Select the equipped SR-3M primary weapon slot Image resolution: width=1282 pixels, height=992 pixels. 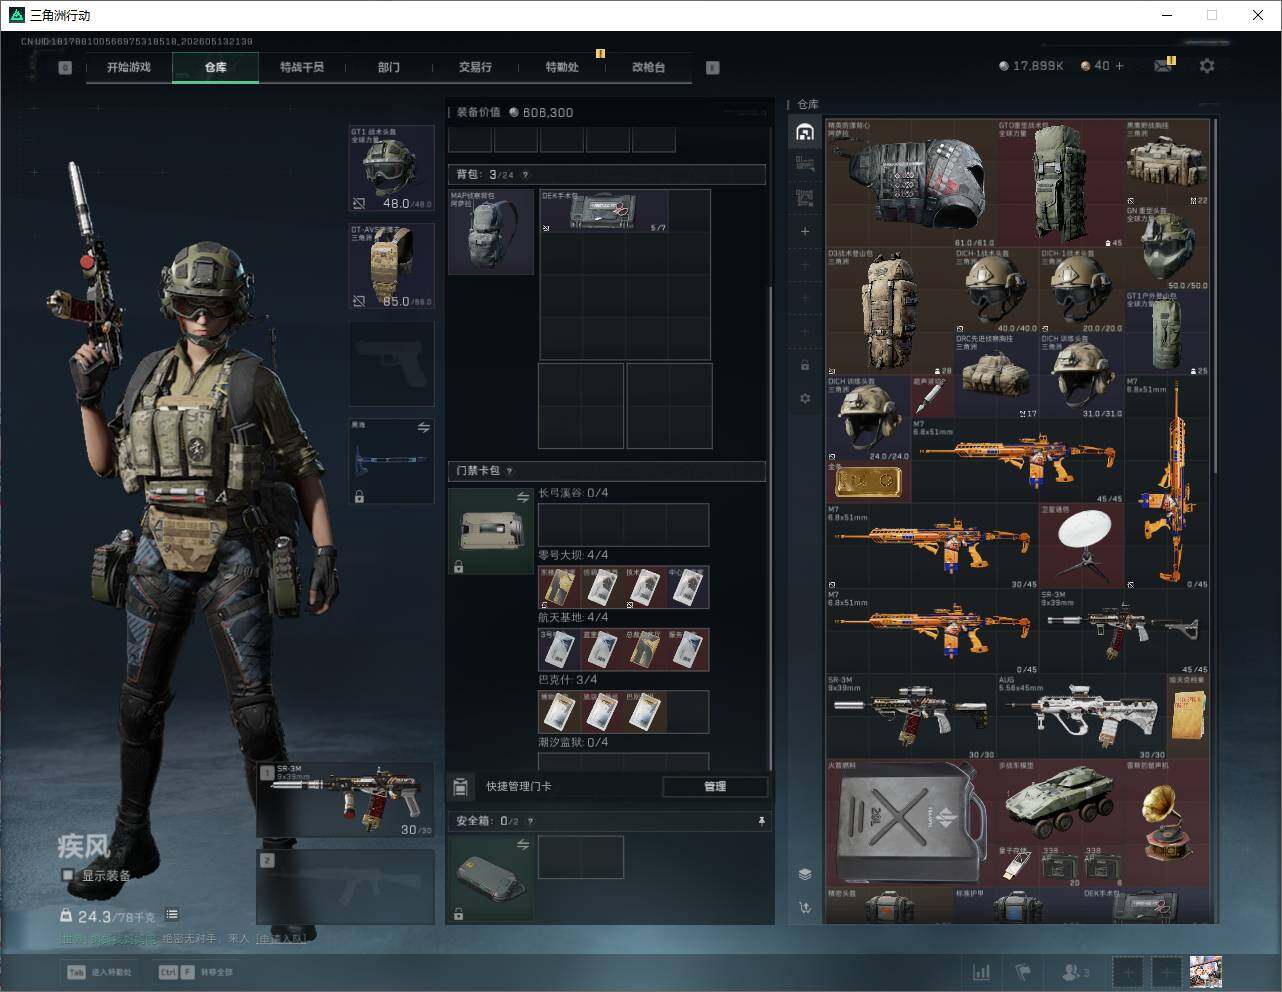(345, 800)
